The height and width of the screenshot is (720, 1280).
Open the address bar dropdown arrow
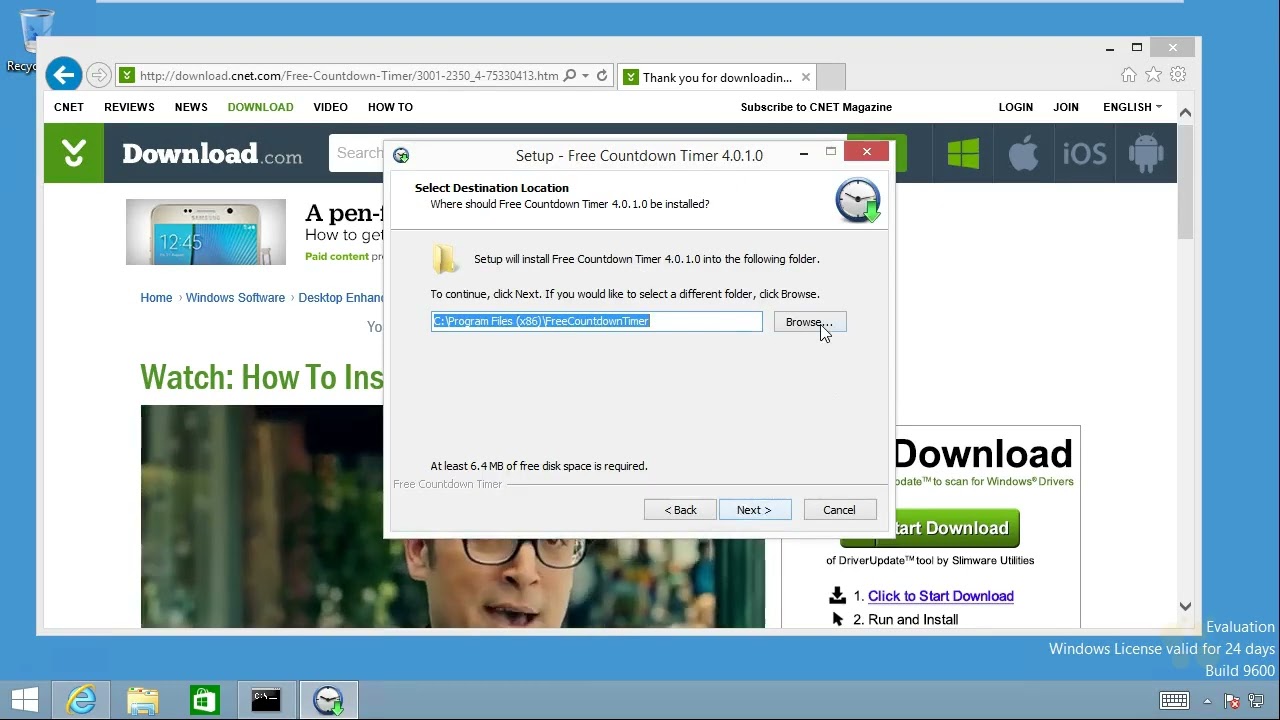(x=585, y=76)
